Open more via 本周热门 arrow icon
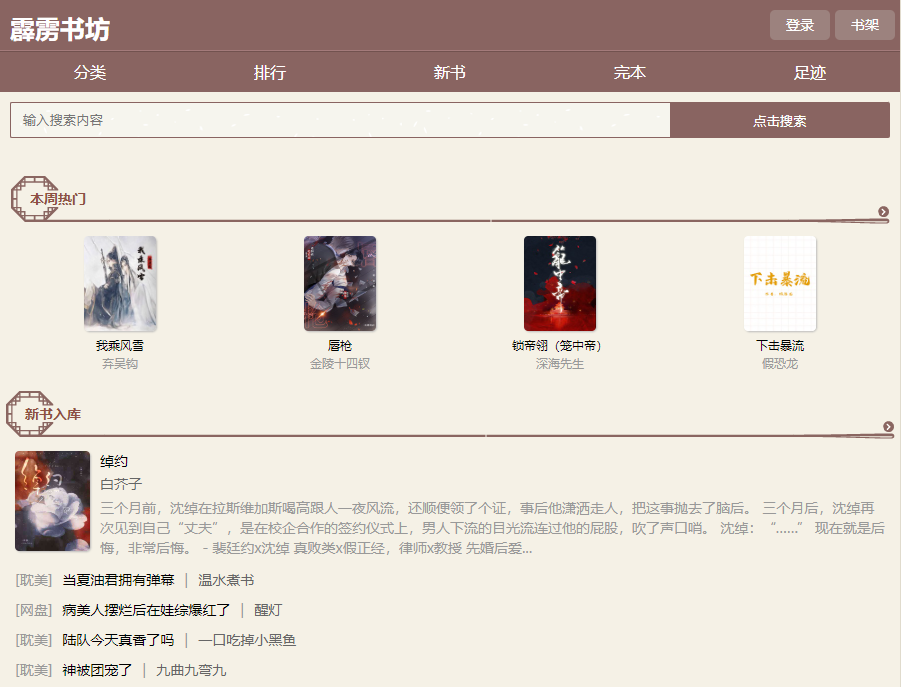The height and width of the screenshot is (687, 901). click(x=883, y=212)
